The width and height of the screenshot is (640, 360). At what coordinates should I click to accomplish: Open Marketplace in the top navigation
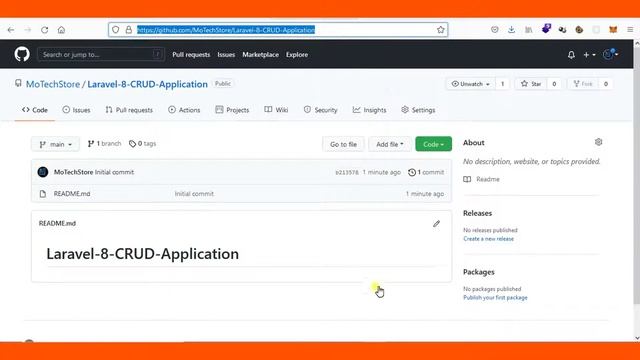tap(260, 55)
